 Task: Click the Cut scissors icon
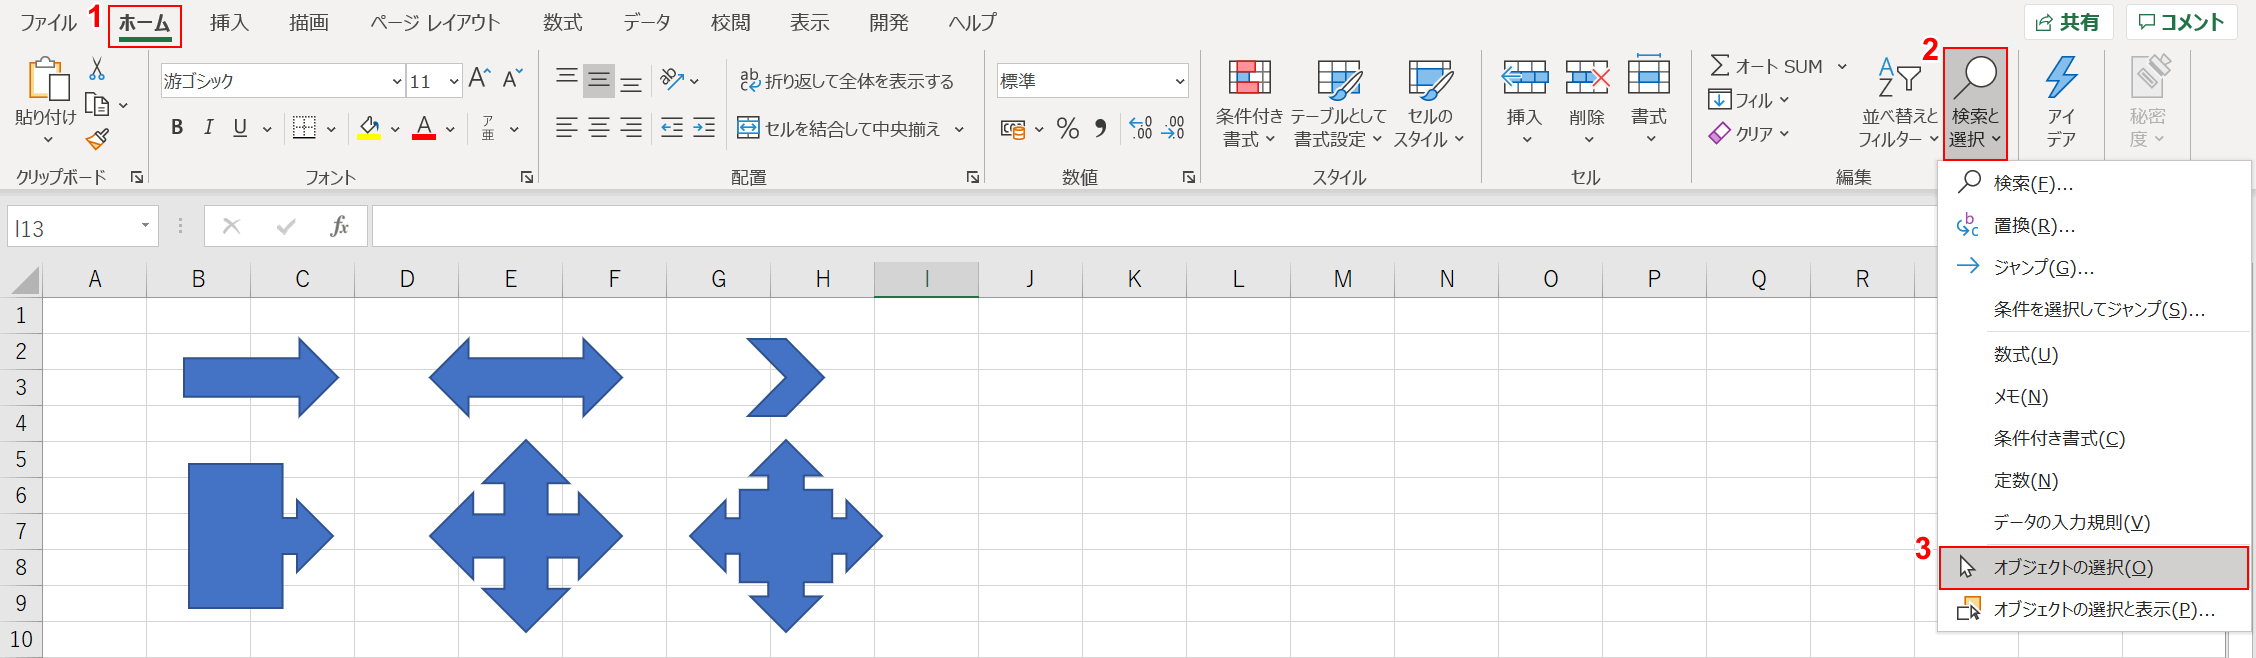point(97,69)
